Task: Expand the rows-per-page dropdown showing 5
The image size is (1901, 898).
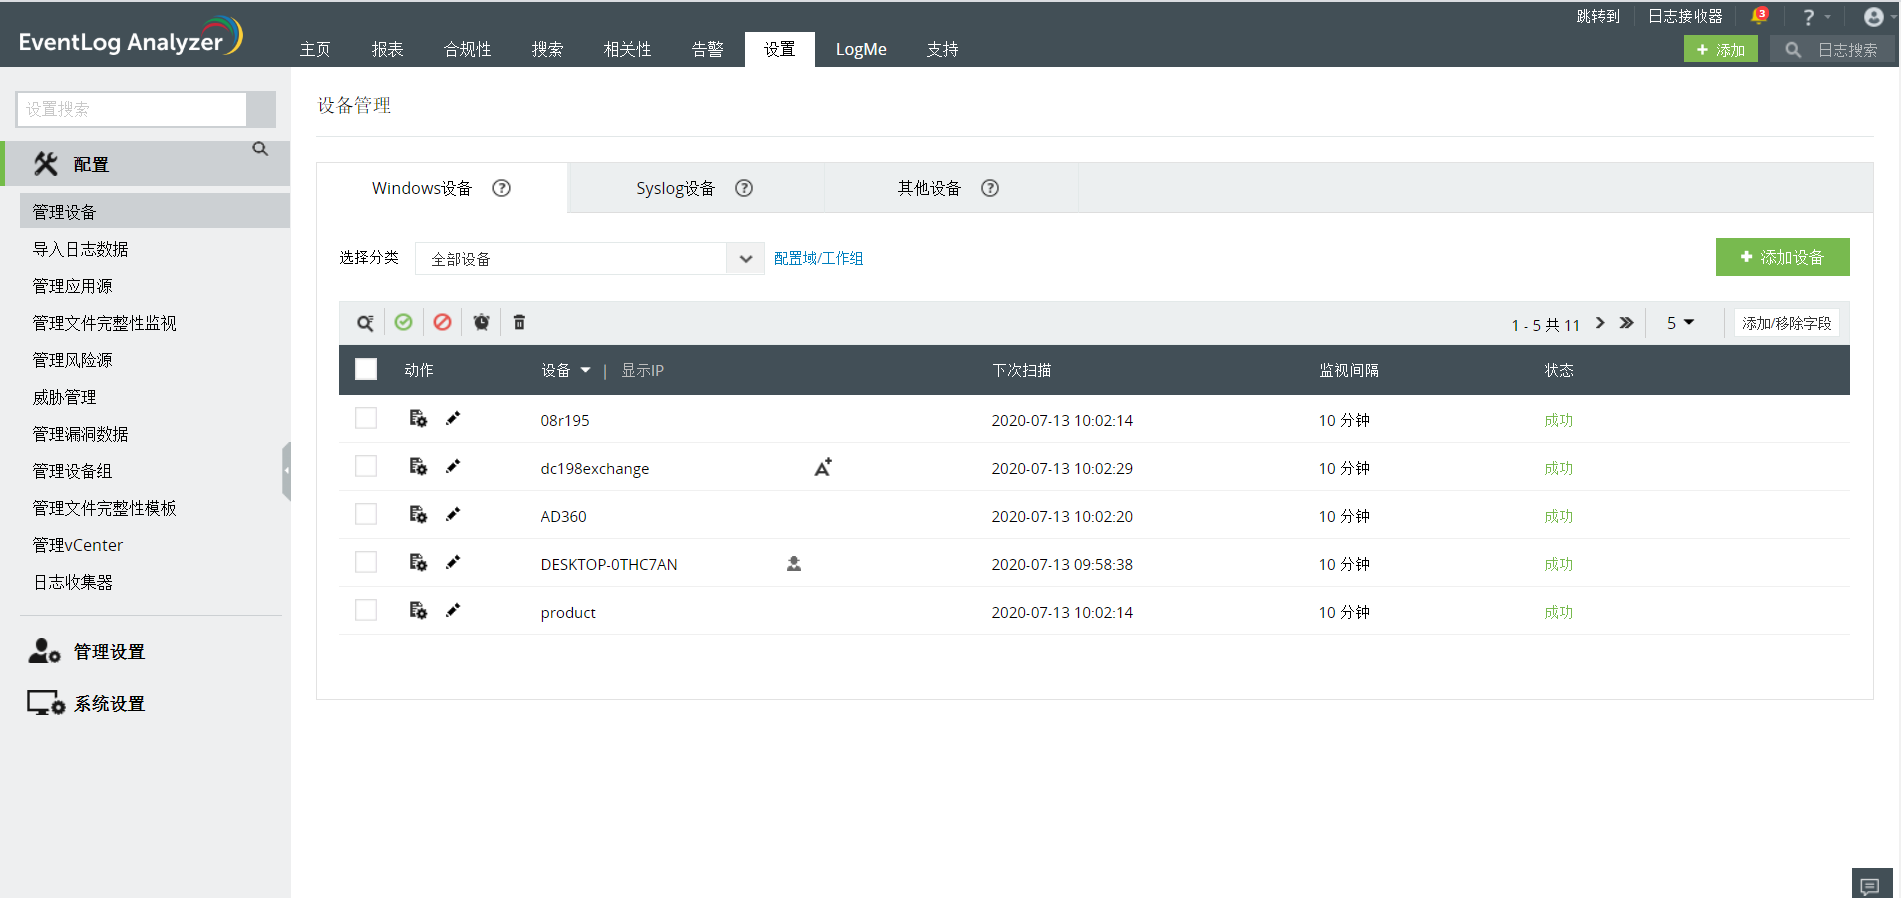Action: [1680, 323]
